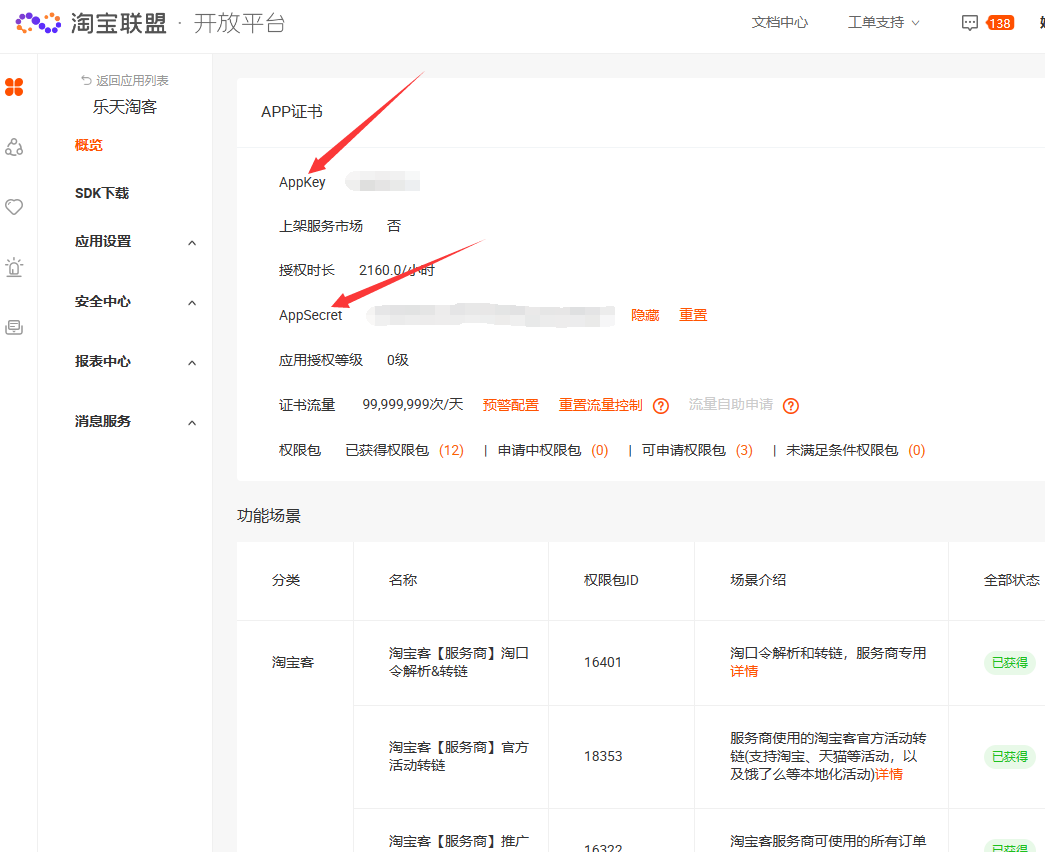Click the 重置 link next to AppSecret
1045x852 pixels.
tap(693, 315)
